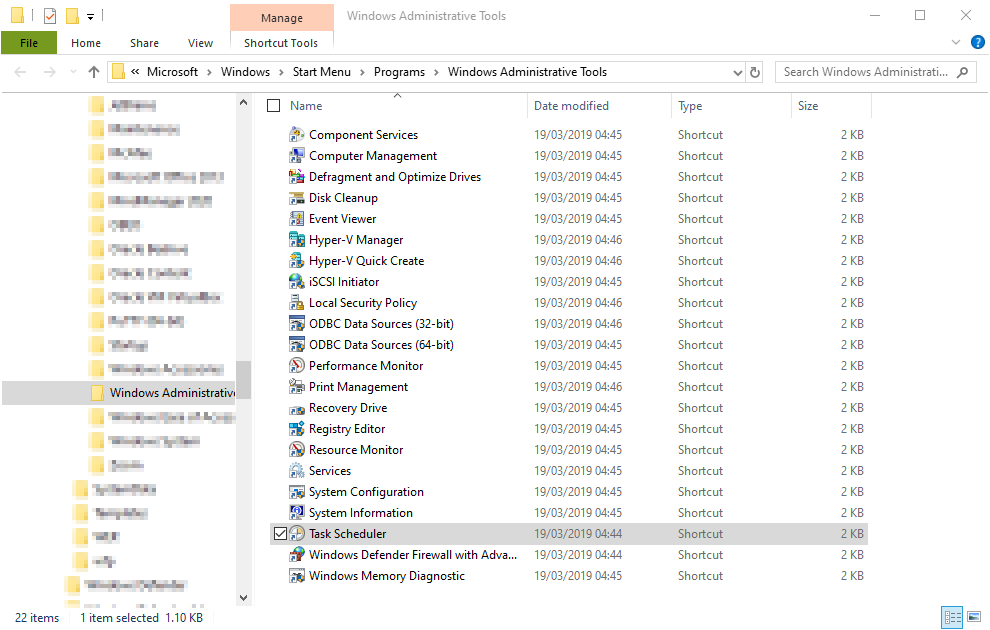Navigate to Start Menu in the address bar
The image size is (990, 630).
[321, 72]
